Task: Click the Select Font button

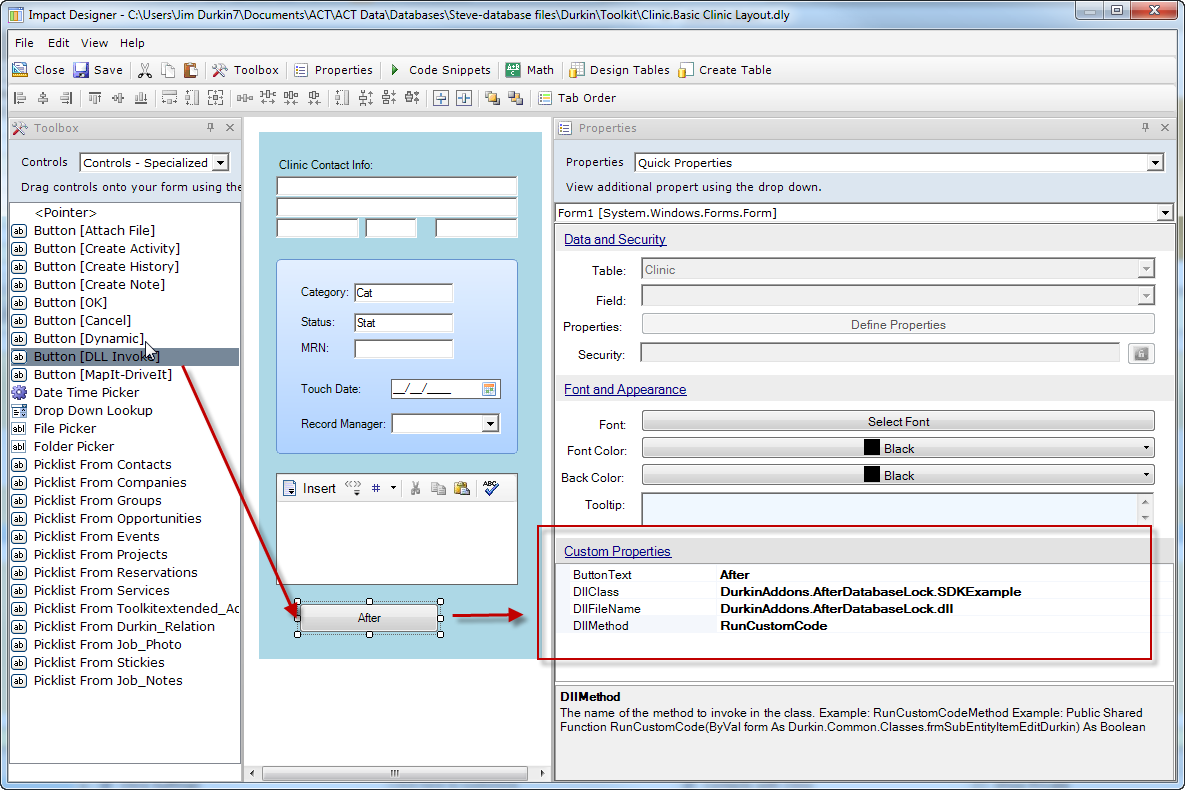Action: coord(898,421)
